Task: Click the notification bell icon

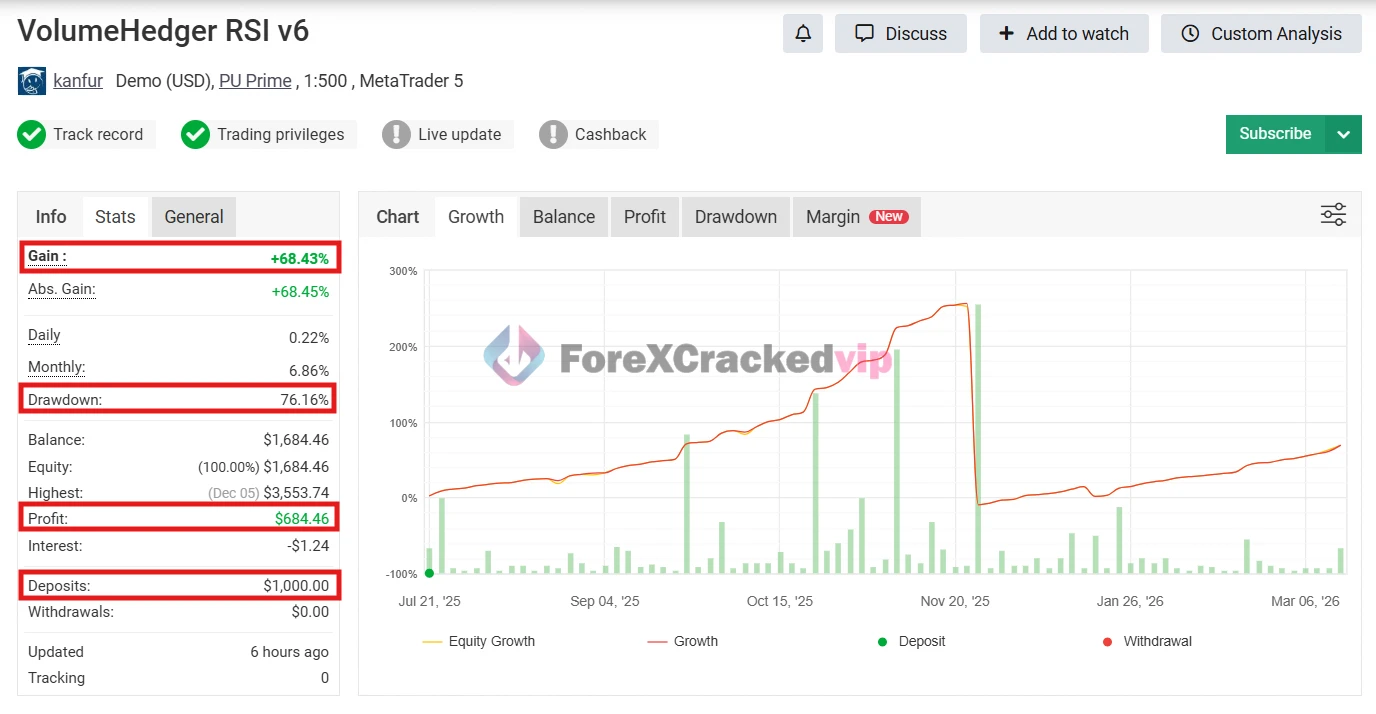Action: (x=803, y=34)
